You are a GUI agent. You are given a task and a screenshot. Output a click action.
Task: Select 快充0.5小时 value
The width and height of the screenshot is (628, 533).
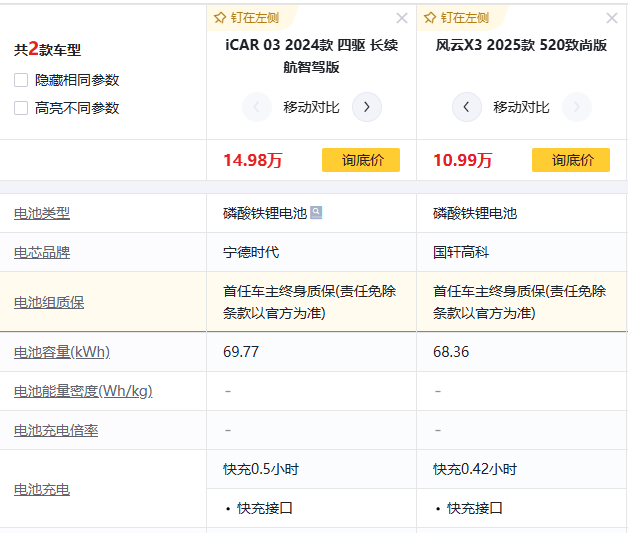coord(261,469)
